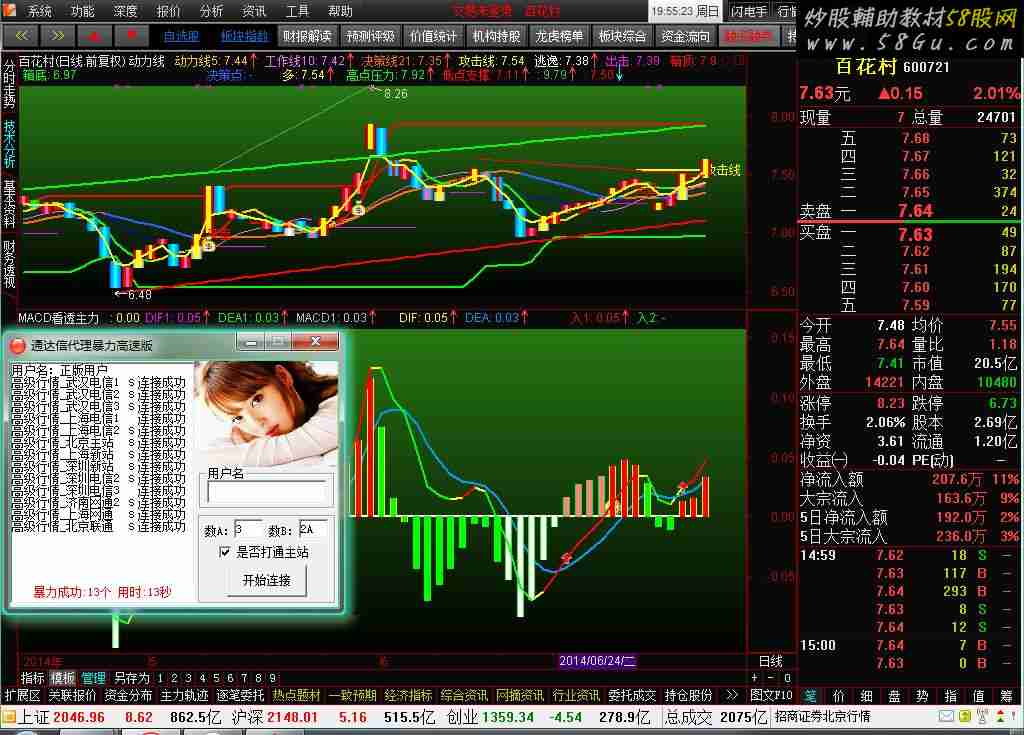This screenshot has width=1024, height=735.
Task: Open the 报价 menu
Action: (x=168, y=11)
